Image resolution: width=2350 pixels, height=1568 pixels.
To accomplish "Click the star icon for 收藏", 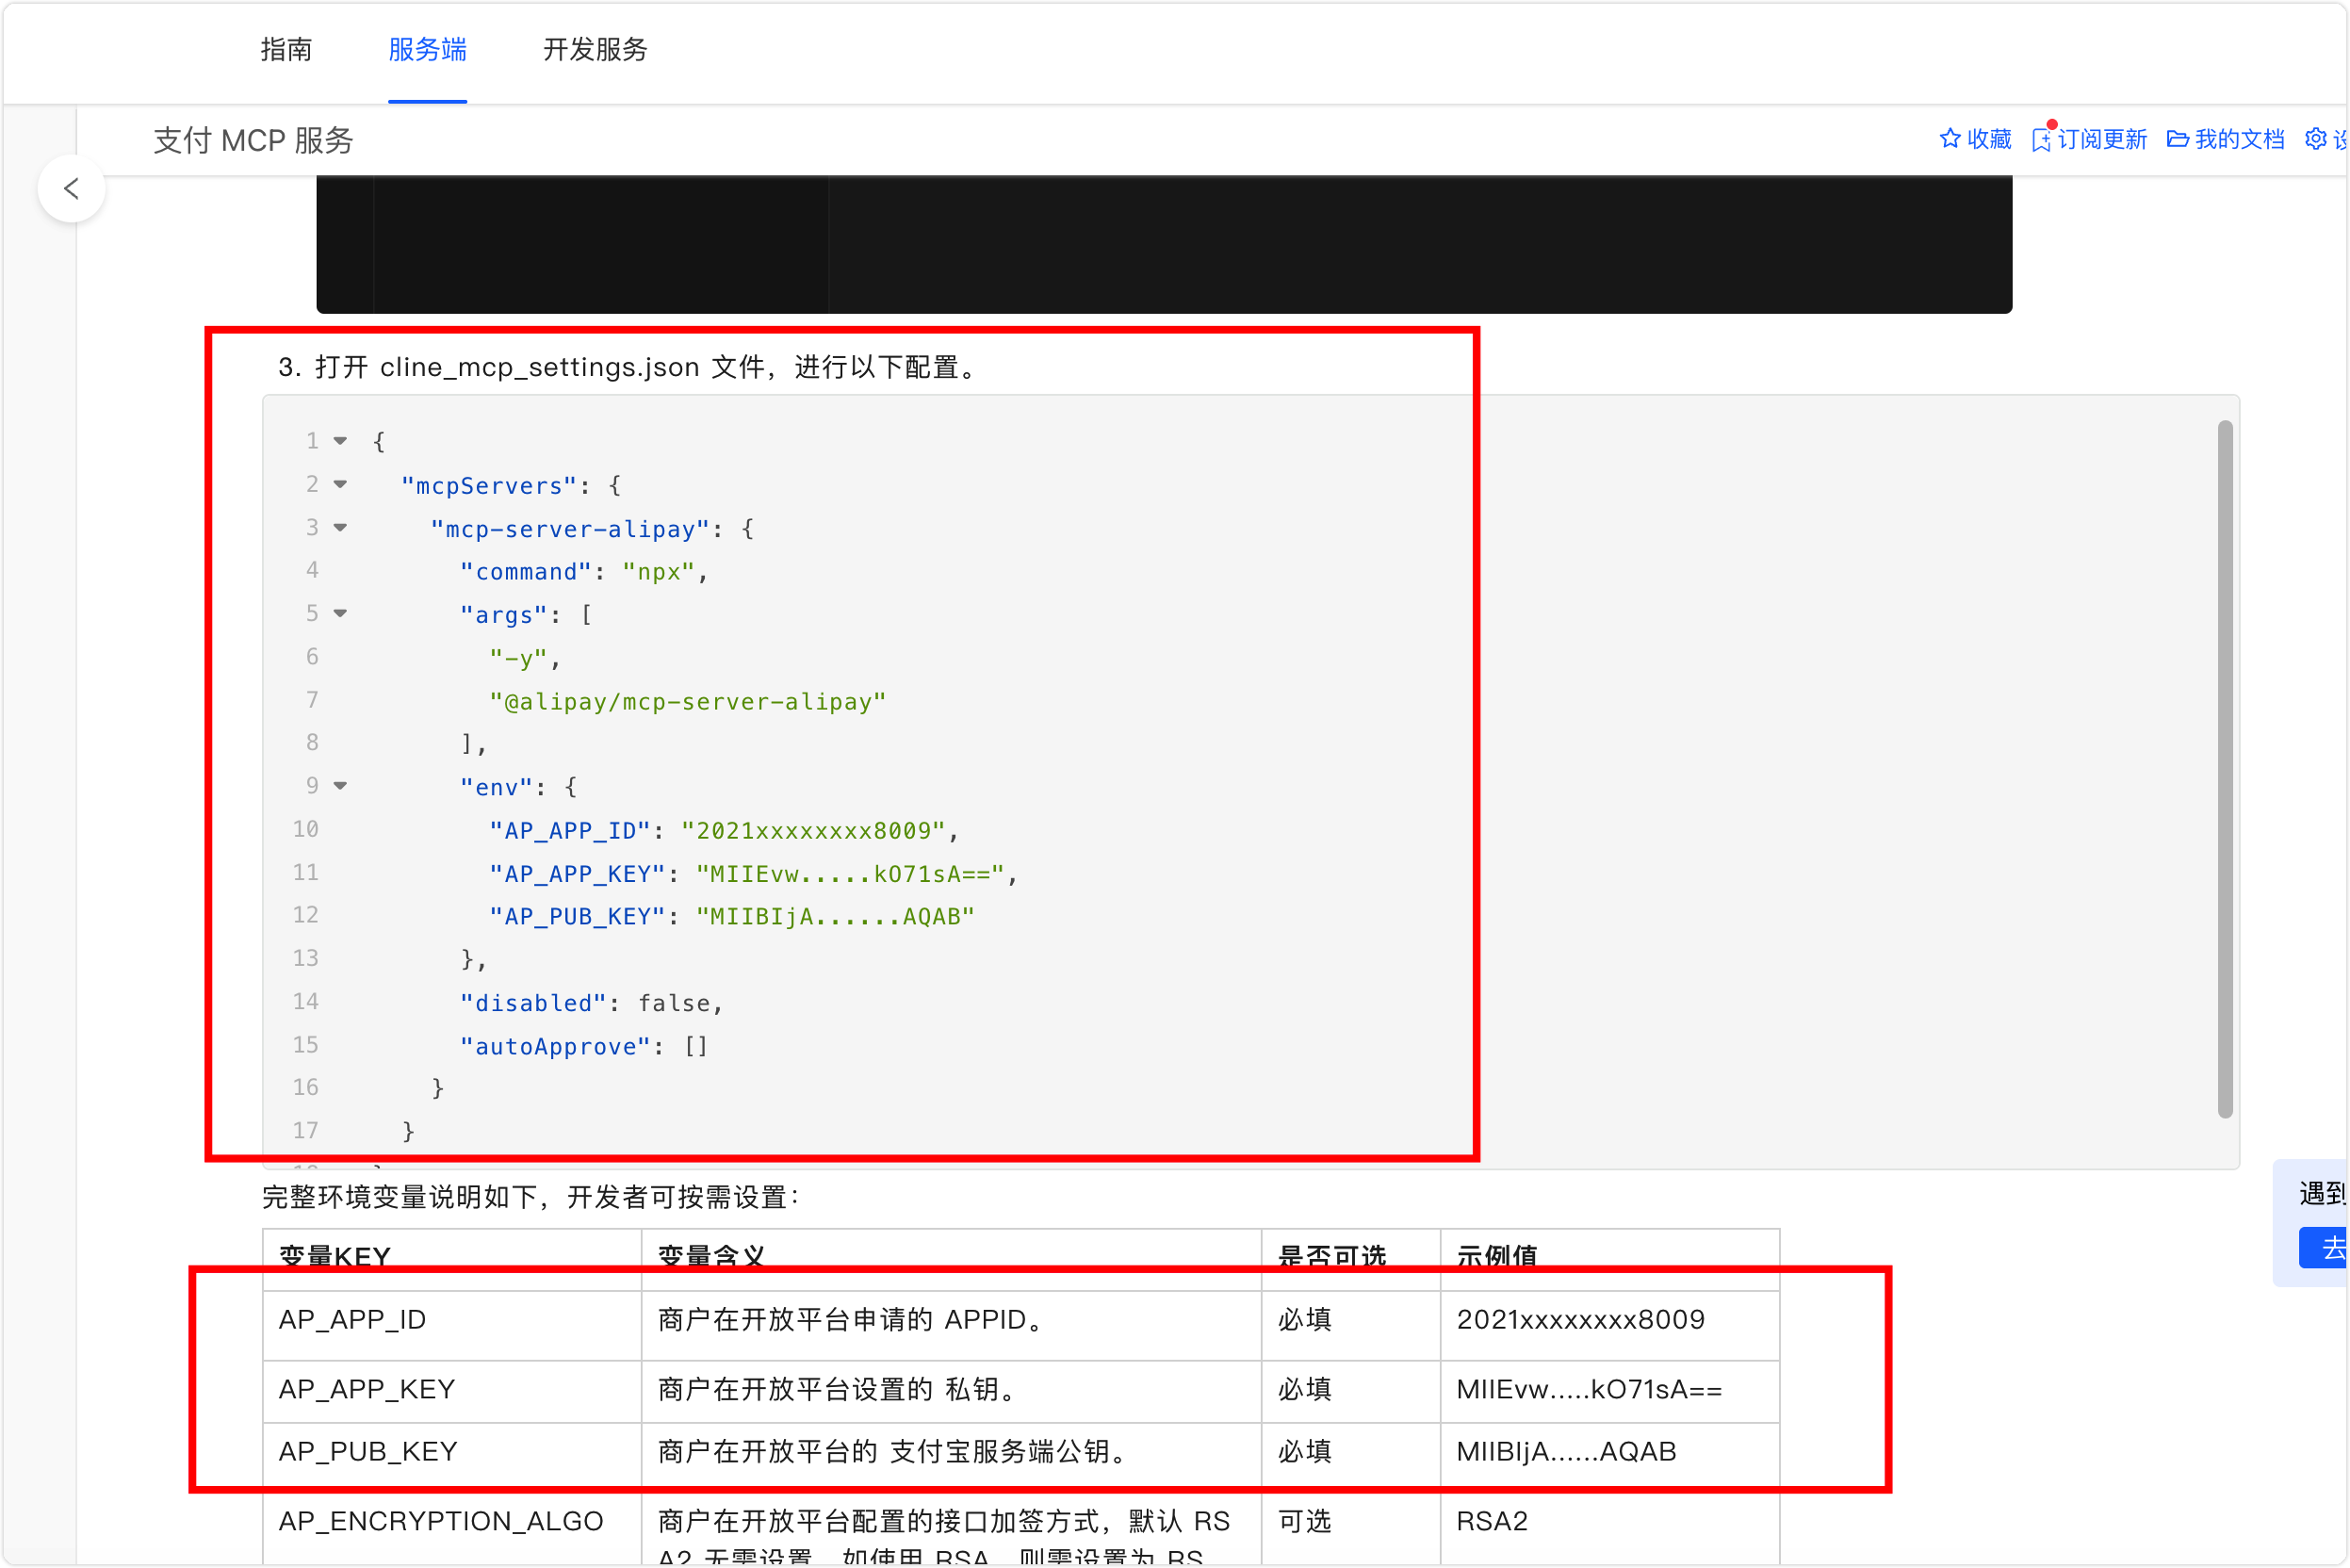I will [1949, 139].
